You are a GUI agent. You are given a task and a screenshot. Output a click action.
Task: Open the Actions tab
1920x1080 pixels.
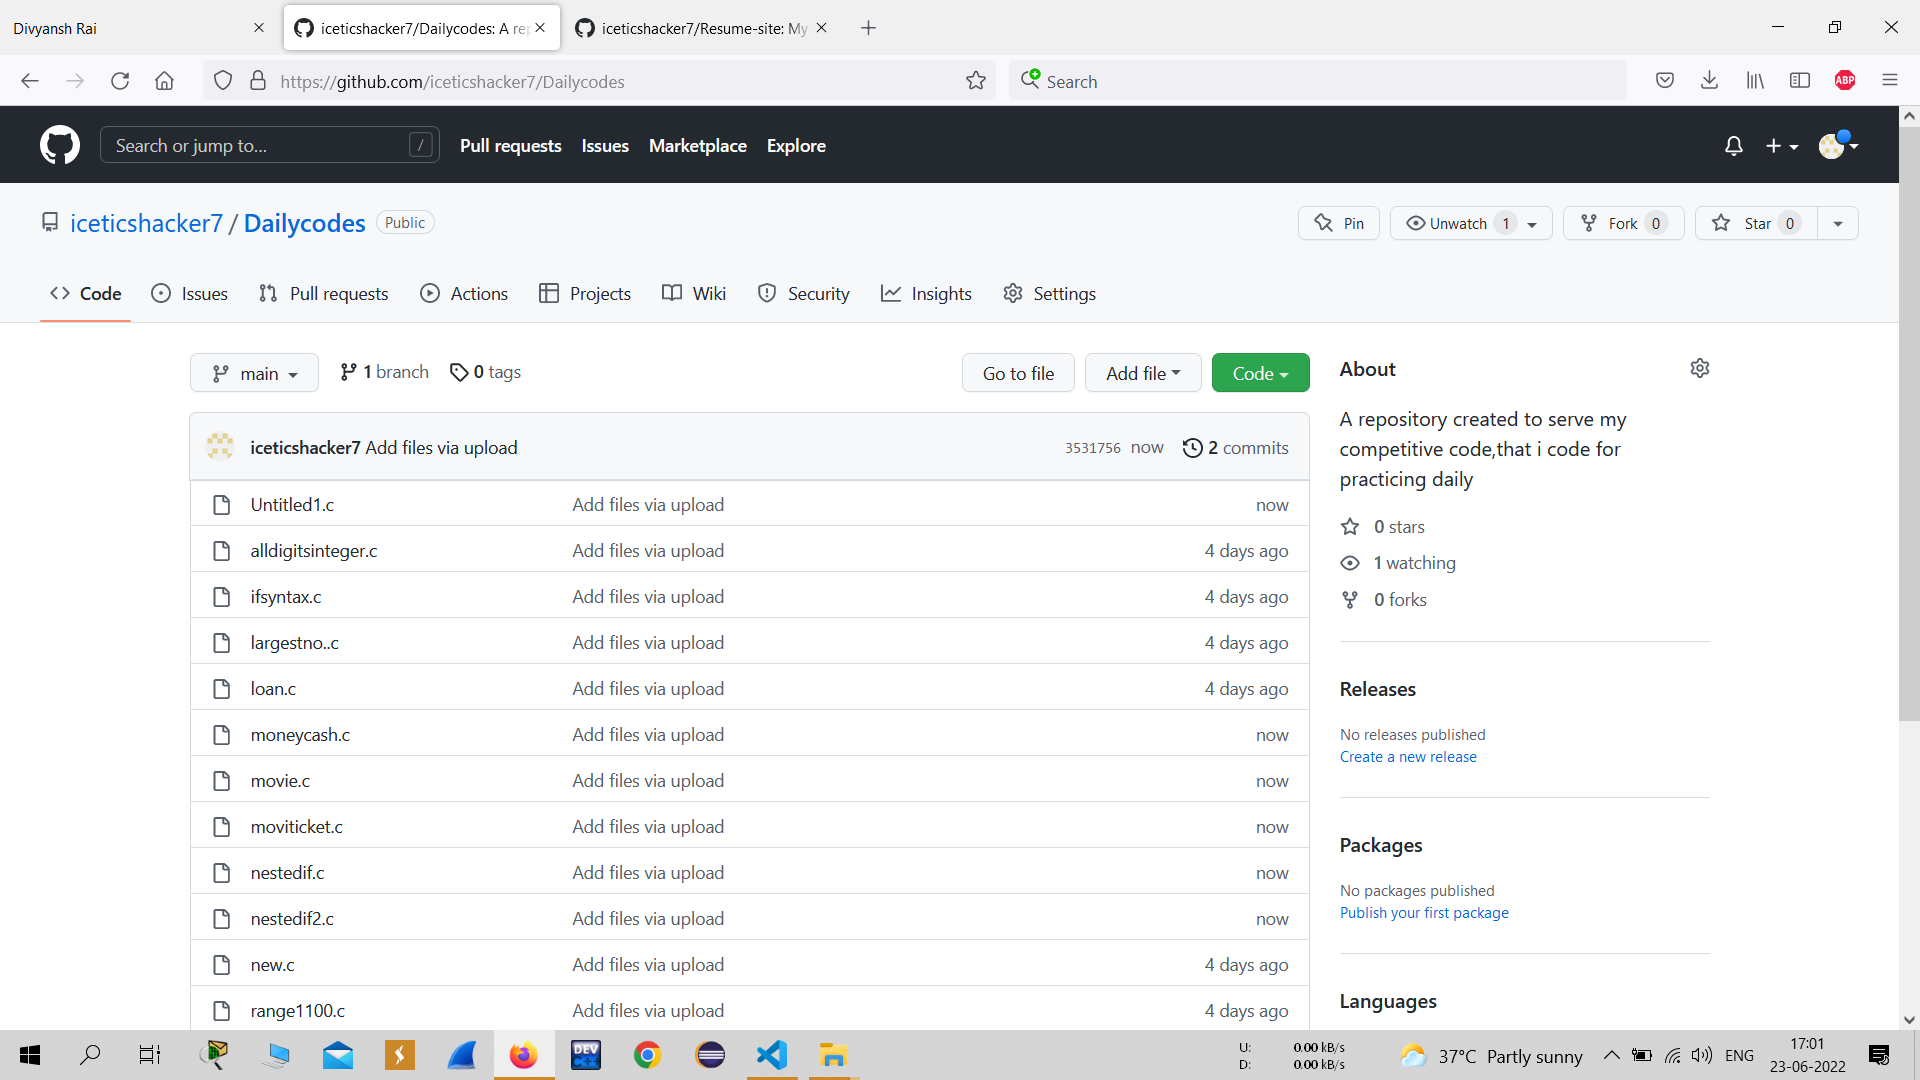464,293
